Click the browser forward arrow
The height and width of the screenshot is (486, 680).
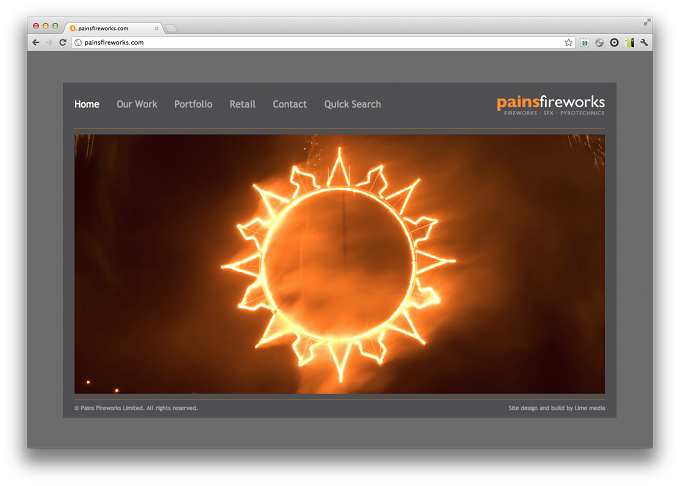click(x=49, y=42)
